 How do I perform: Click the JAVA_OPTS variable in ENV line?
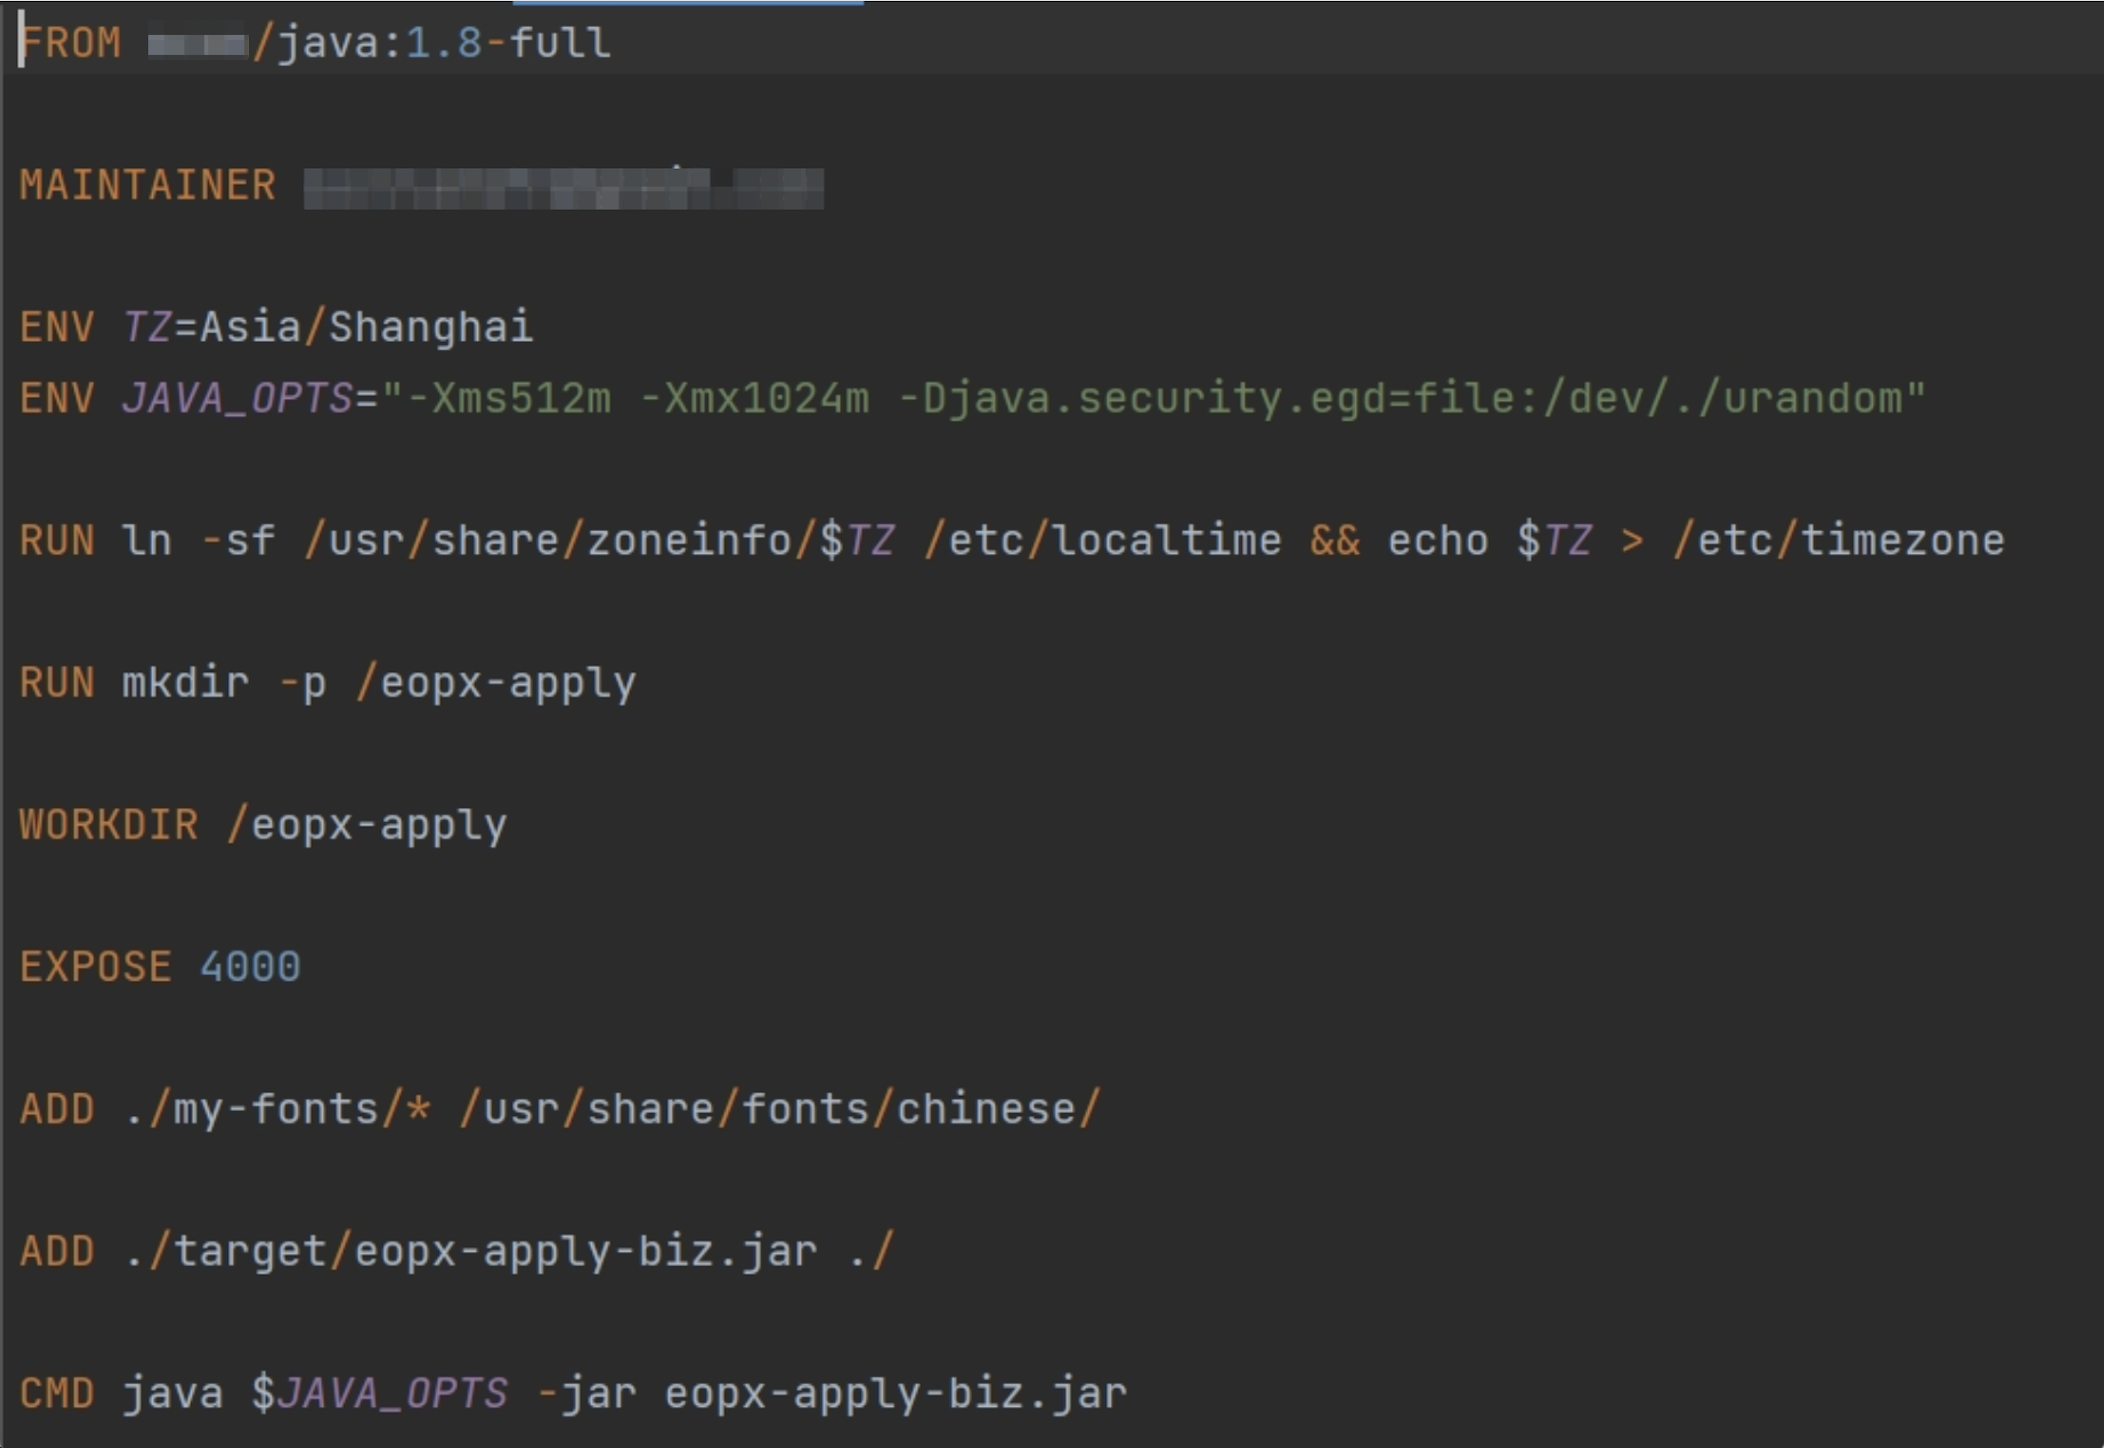[237, 399]
